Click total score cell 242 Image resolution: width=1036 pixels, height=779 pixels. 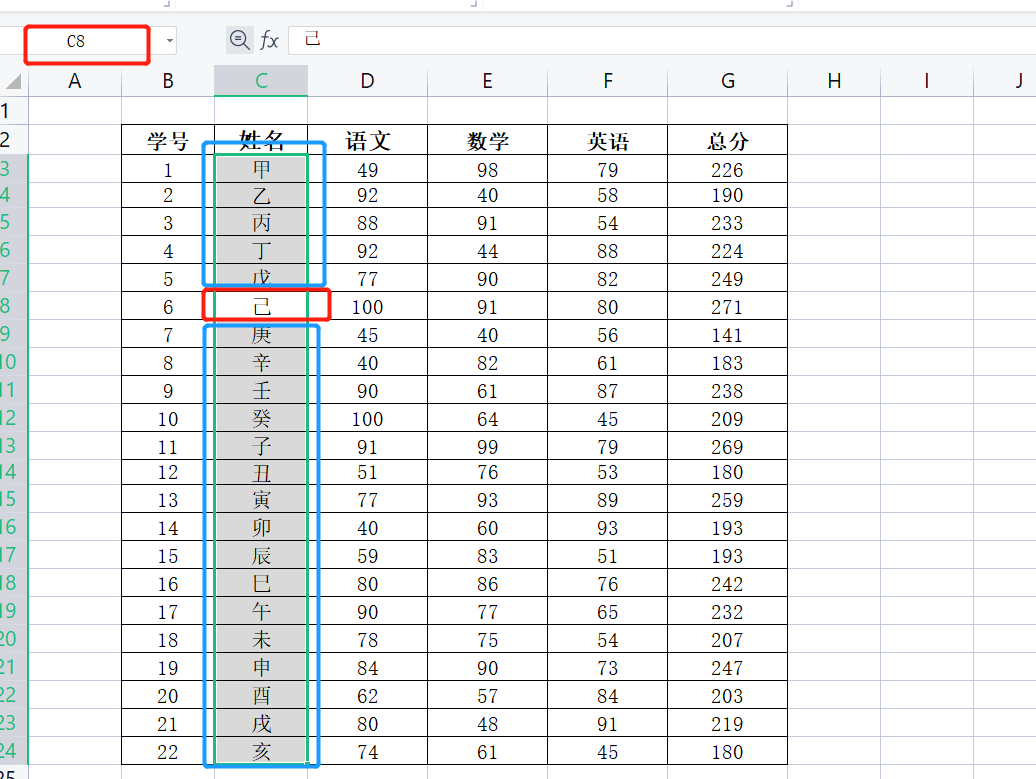[727, 583]
